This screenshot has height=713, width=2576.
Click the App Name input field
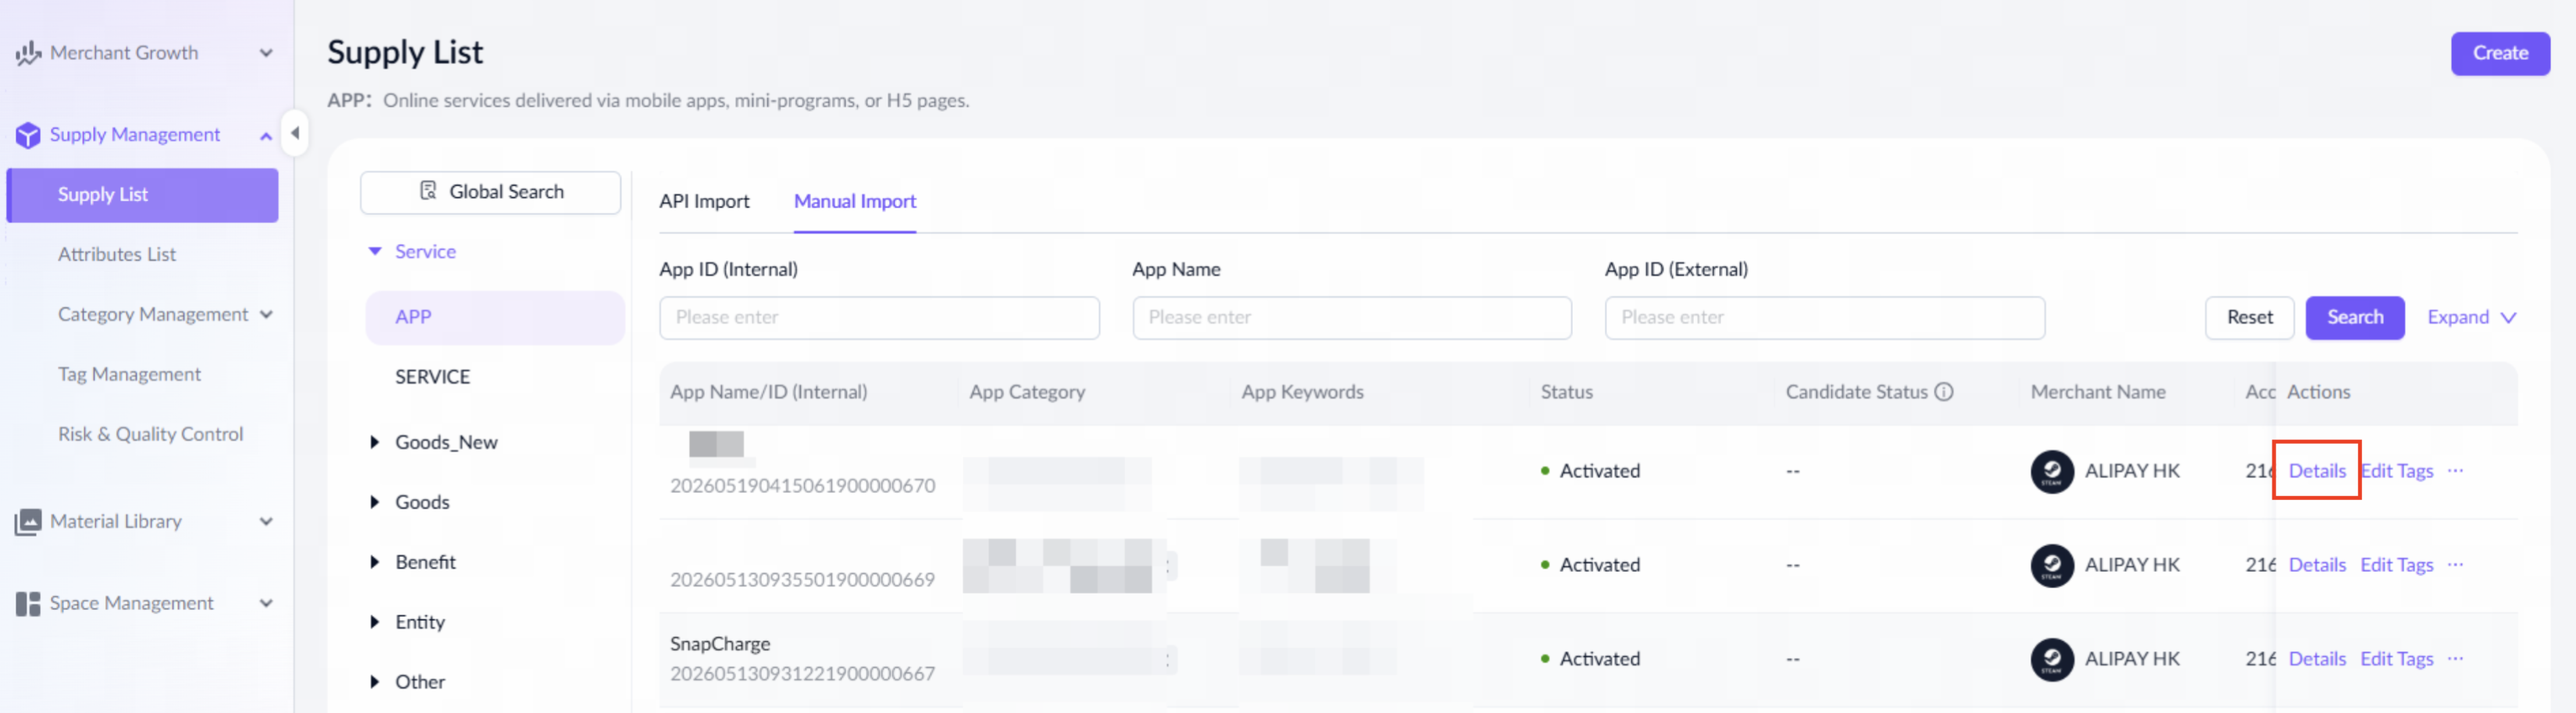point(1351,318)
